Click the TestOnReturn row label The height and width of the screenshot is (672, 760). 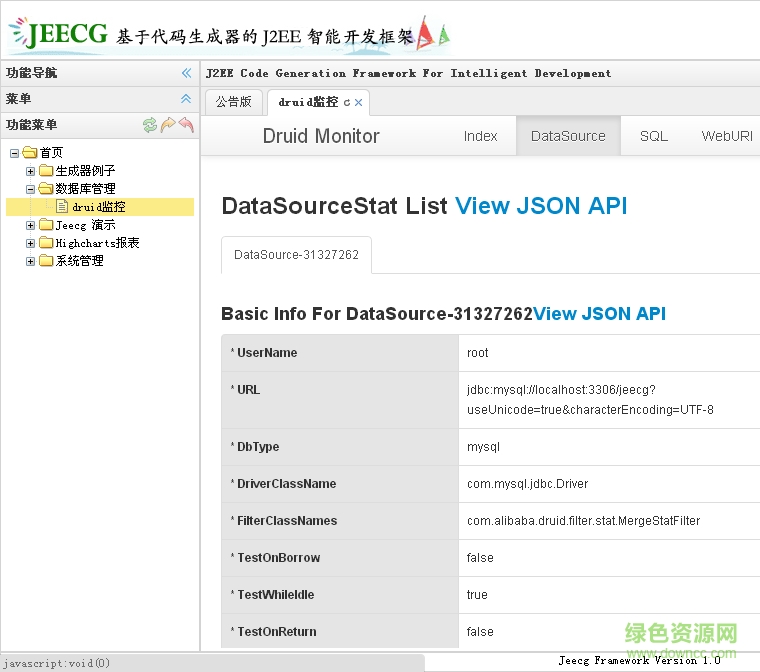(x=277, y=632)
